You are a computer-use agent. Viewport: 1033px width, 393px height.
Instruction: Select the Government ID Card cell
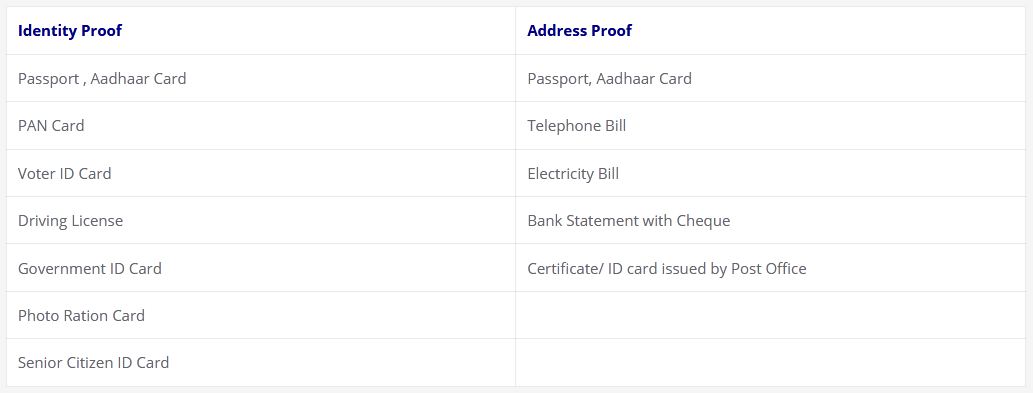(x=261, y=268)
